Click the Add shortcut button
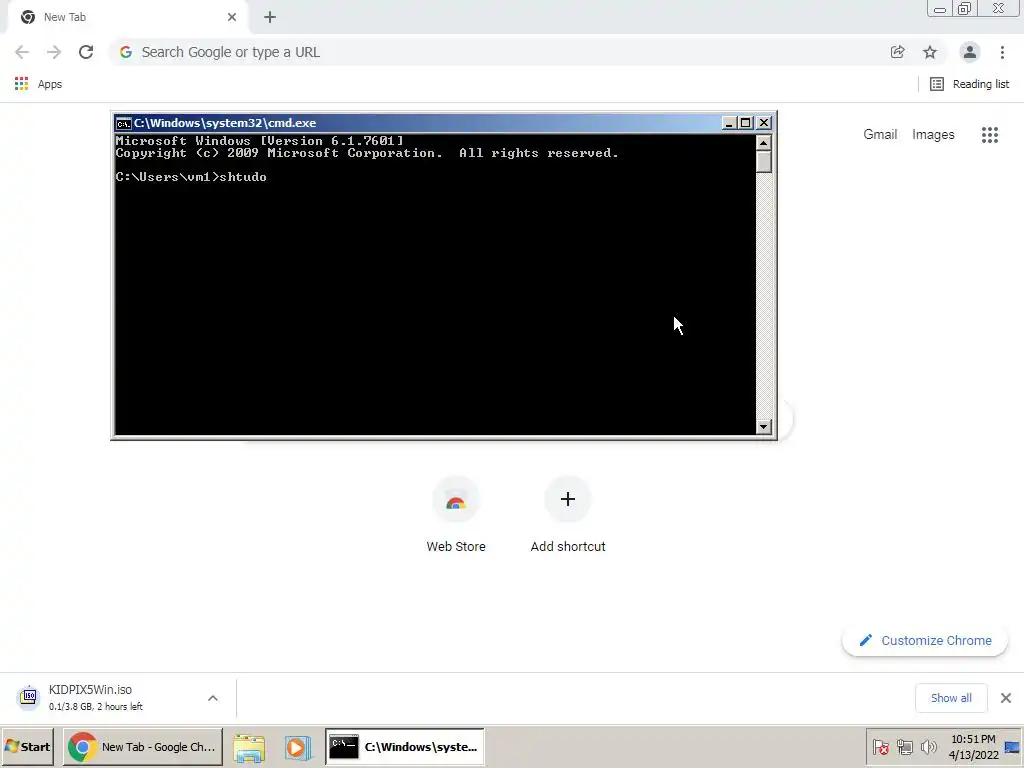This screenshot has height=768, width=1024. [568, 516]
